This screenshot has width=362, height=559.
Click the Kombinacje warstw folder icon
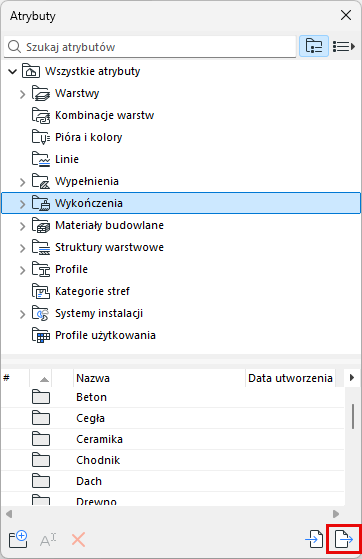click(41, 116)
